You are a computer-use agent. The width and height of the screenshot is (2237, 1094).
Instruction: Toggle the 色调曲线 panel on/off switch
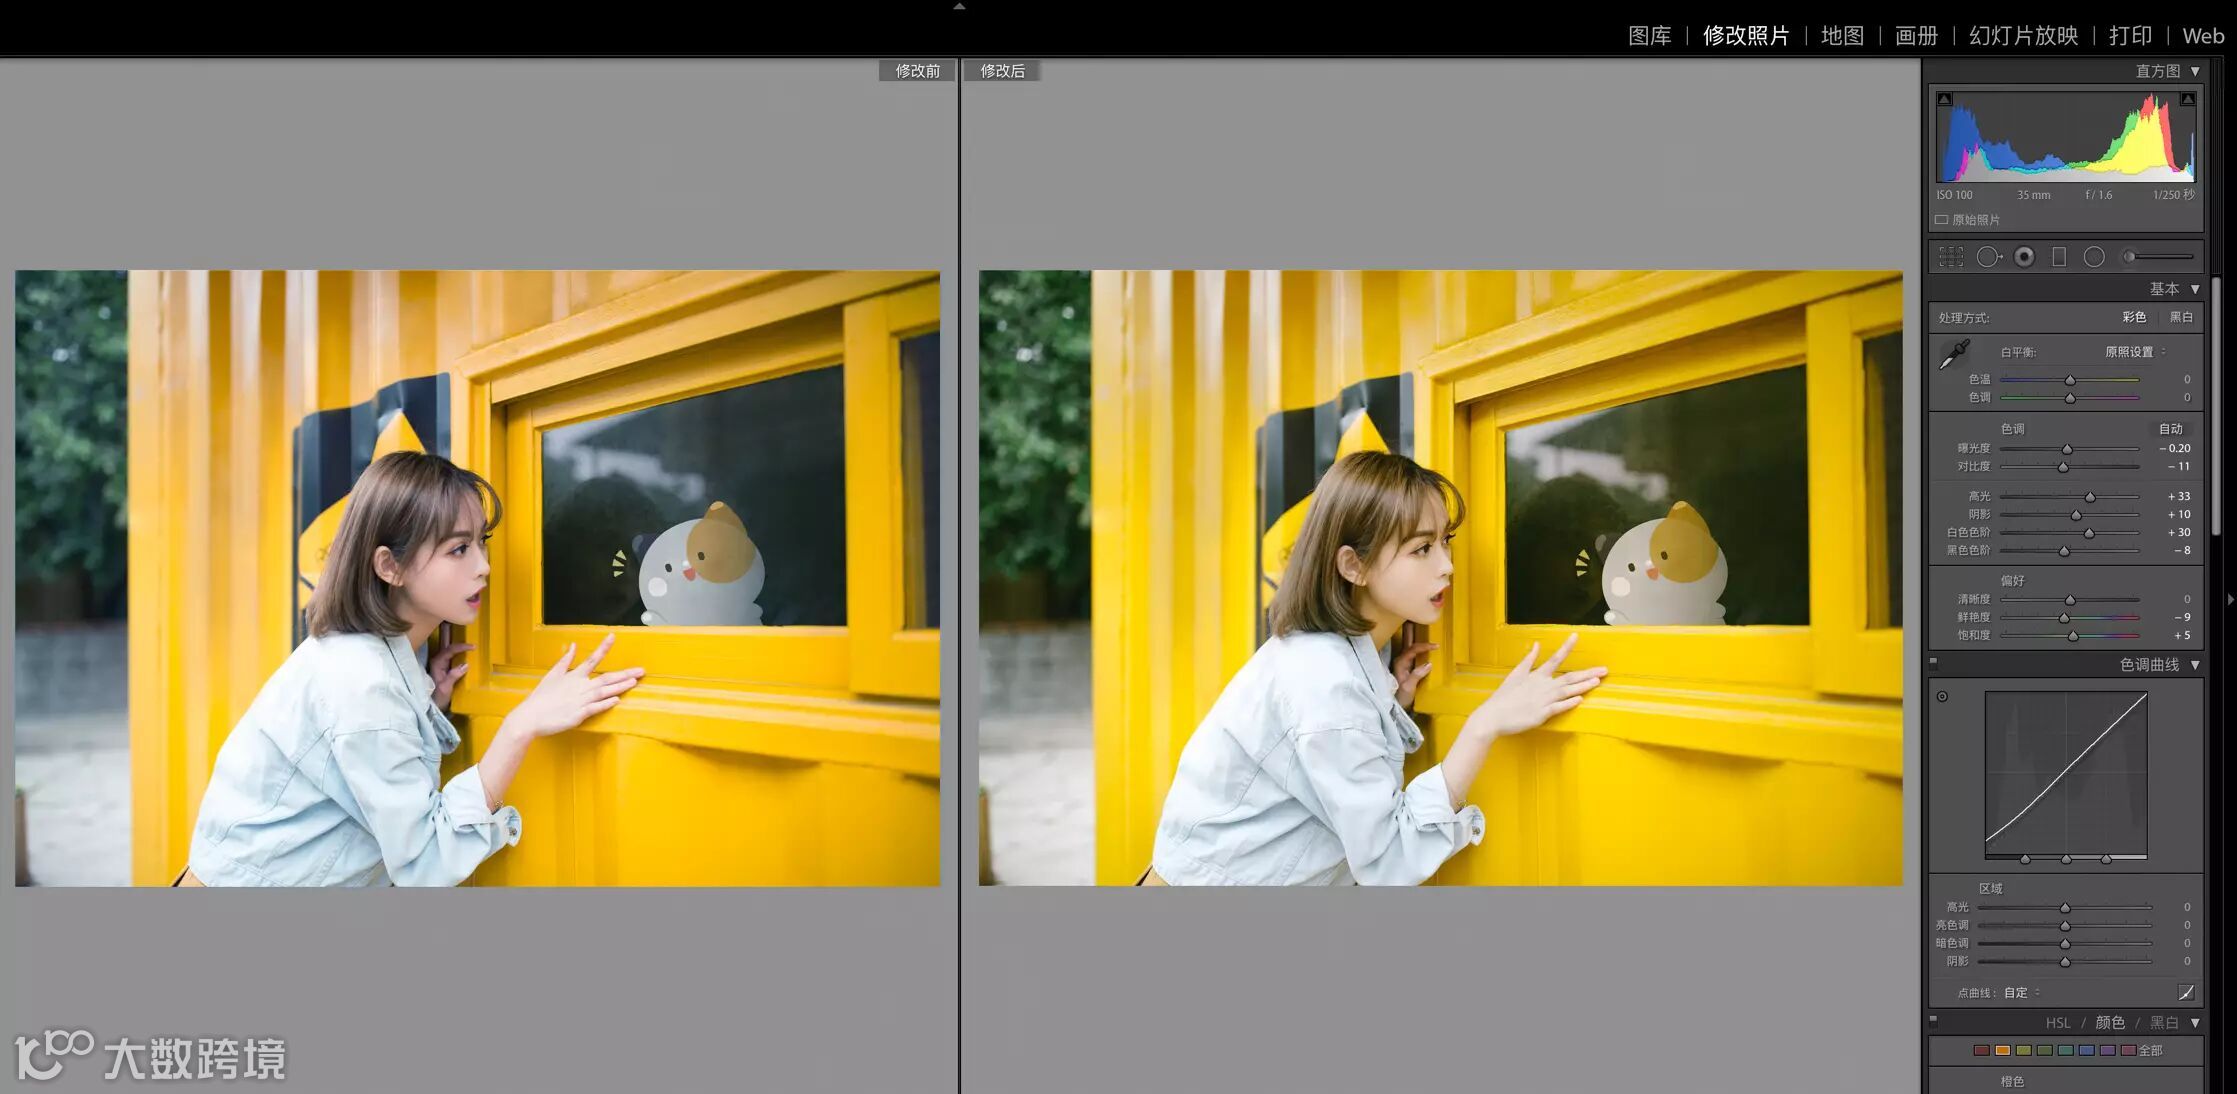pyautogui.click(x=1933, y=662)
